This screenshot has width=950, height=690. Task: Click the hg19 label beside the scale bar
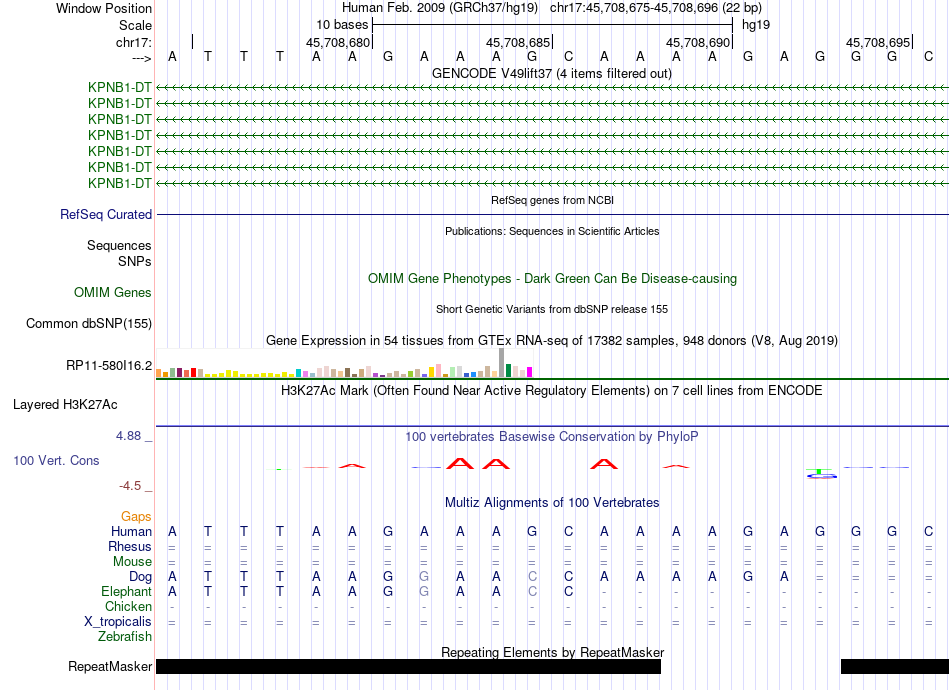click(756, 25)
